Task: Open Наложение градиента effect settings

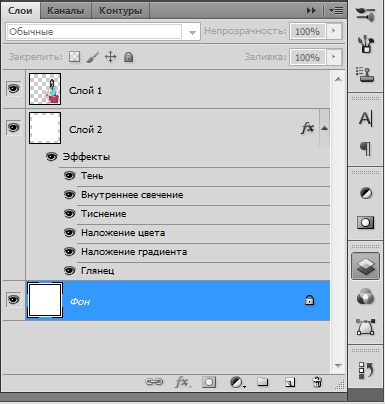Action: (x=134, y=252)
